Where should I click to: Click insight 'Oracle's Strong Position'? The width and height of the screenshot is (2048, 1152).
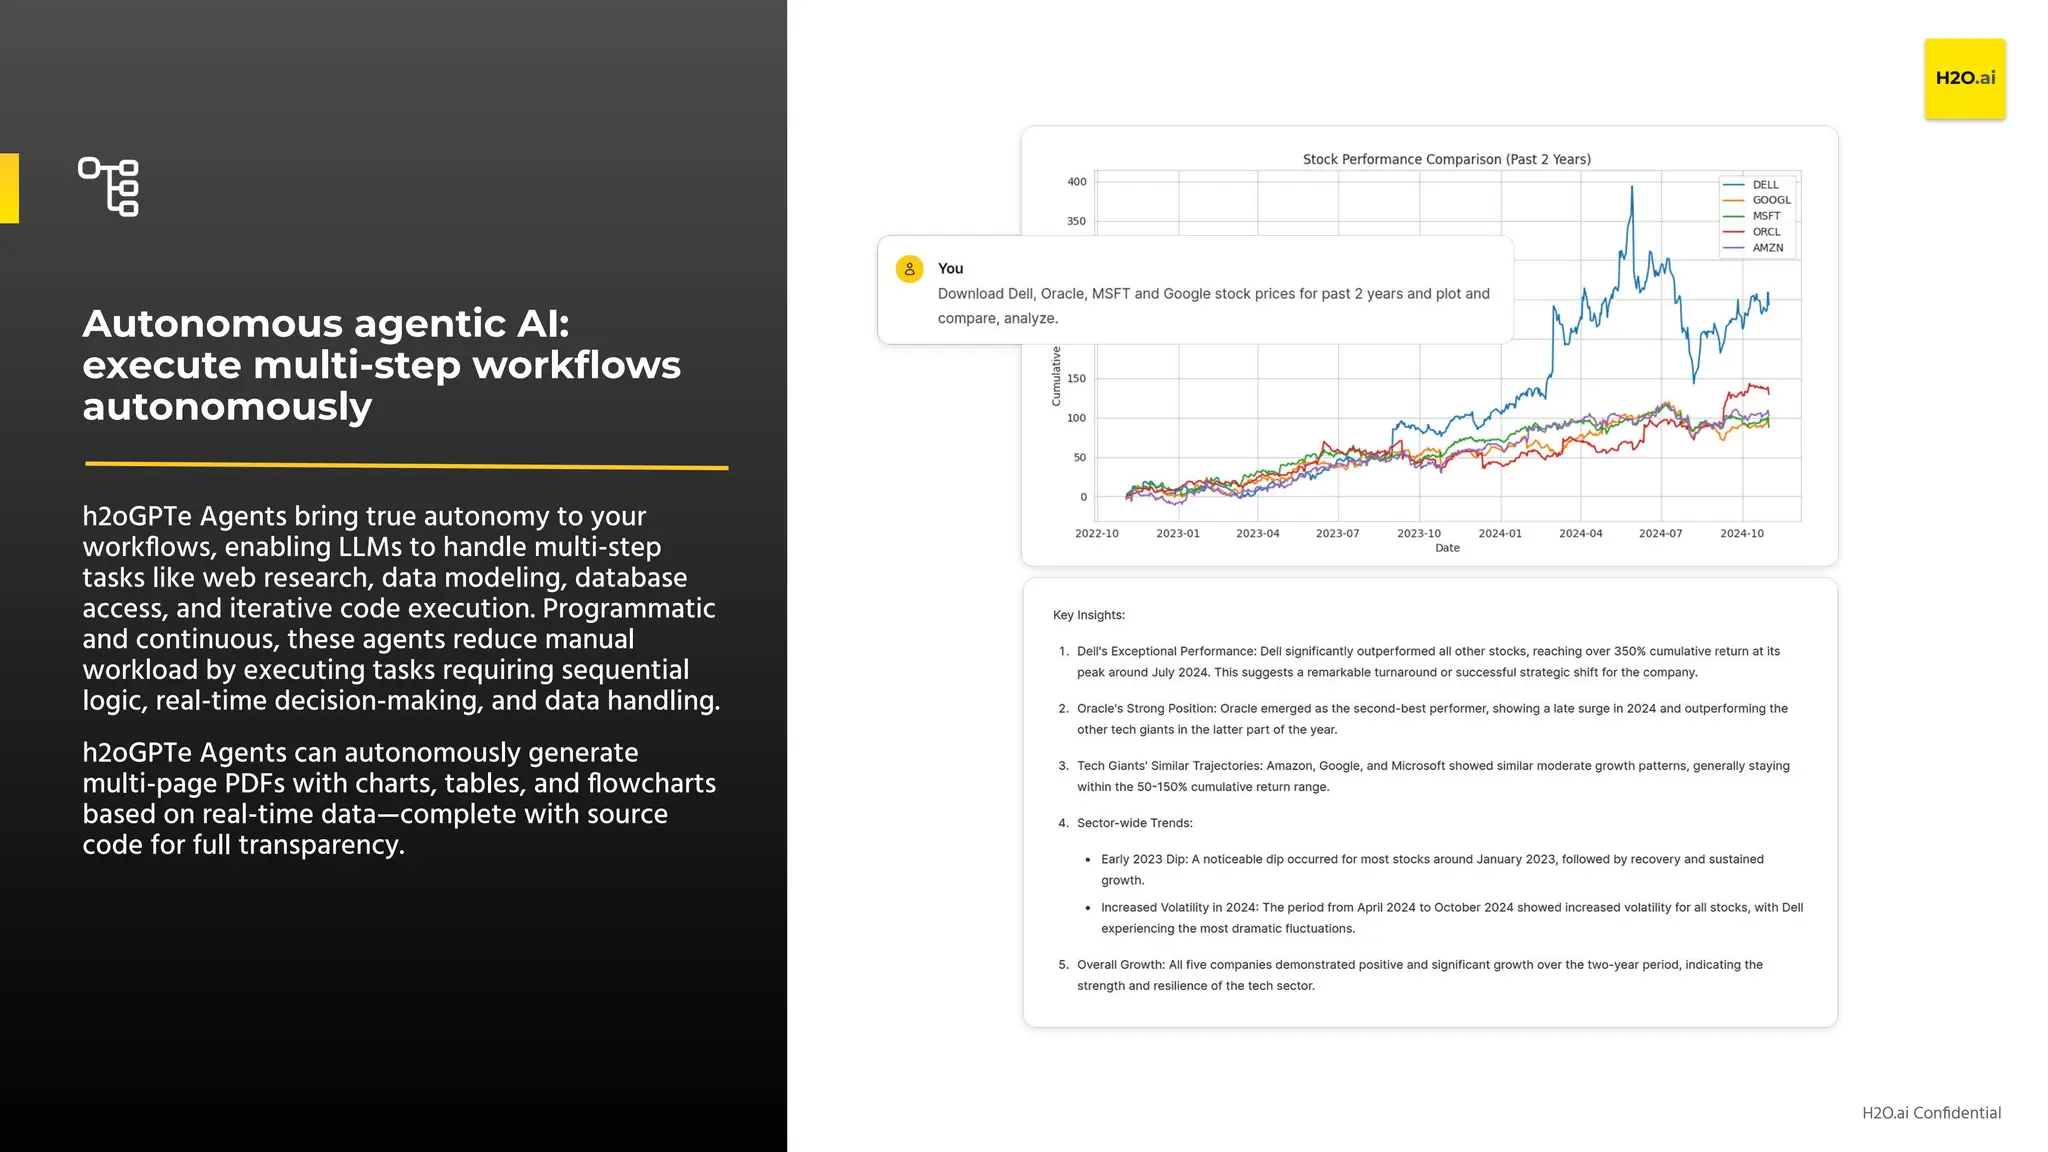point(1432,719)
